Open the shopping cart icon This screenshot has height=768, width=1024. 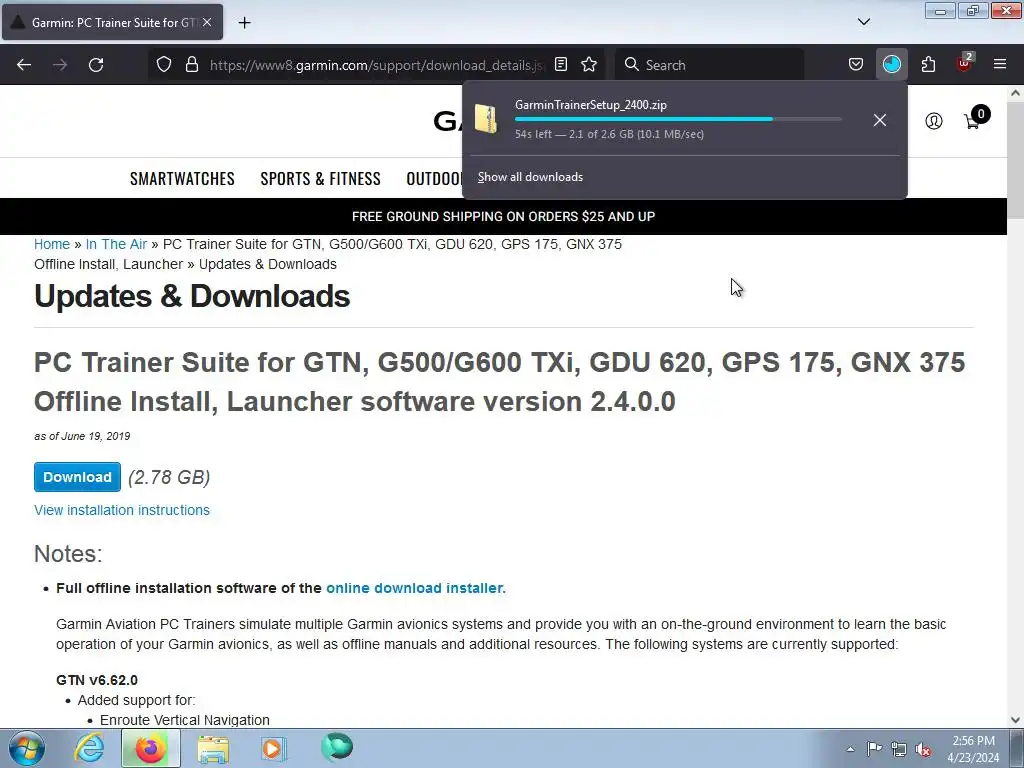976,119
